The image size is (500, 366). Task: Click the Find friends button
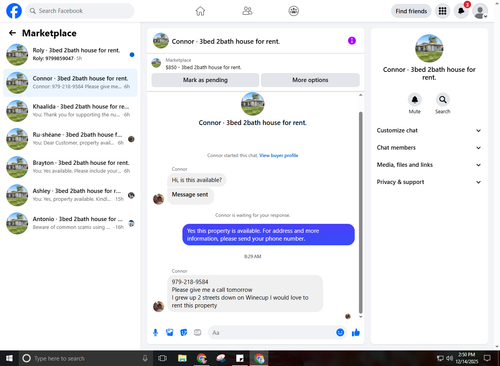[411, 11]
